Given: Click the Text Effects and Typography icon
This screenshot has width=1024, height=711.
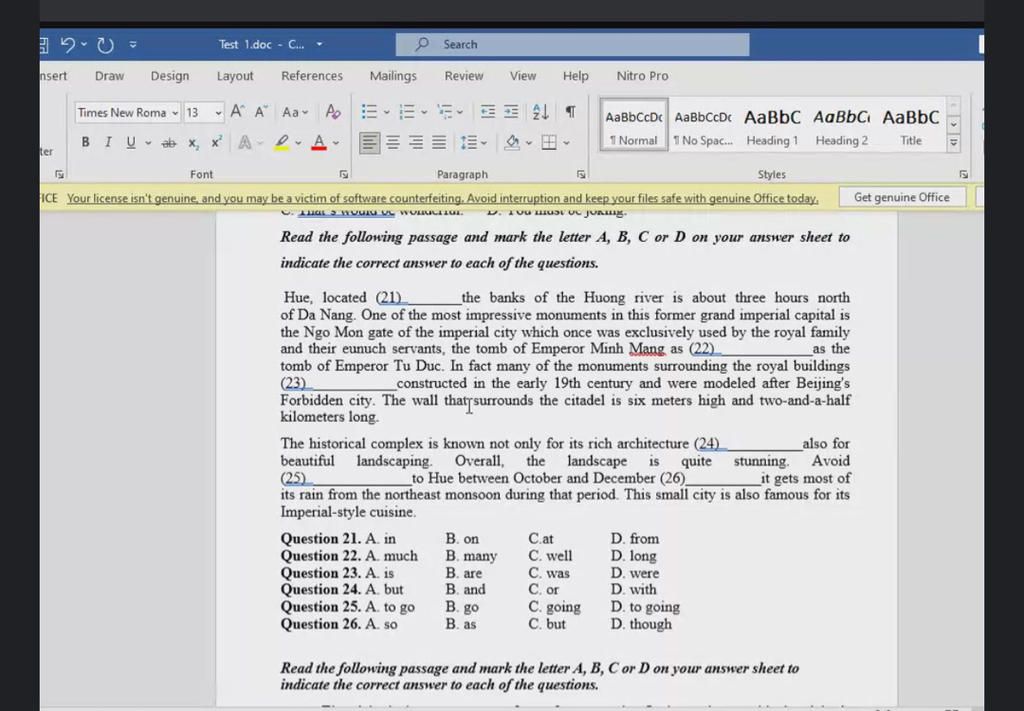Looking at the screenshot, I should tap(245, 142).
